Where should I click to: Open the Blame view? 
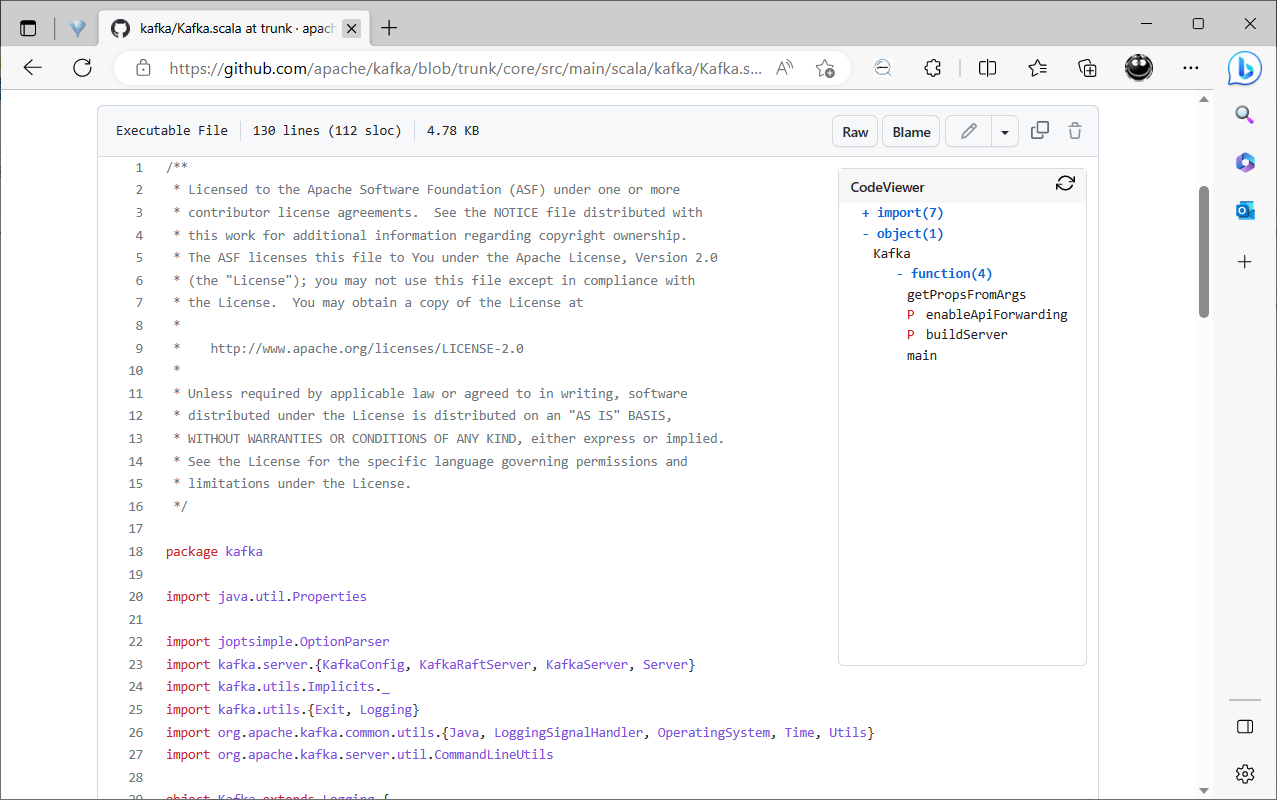[911, 131]
